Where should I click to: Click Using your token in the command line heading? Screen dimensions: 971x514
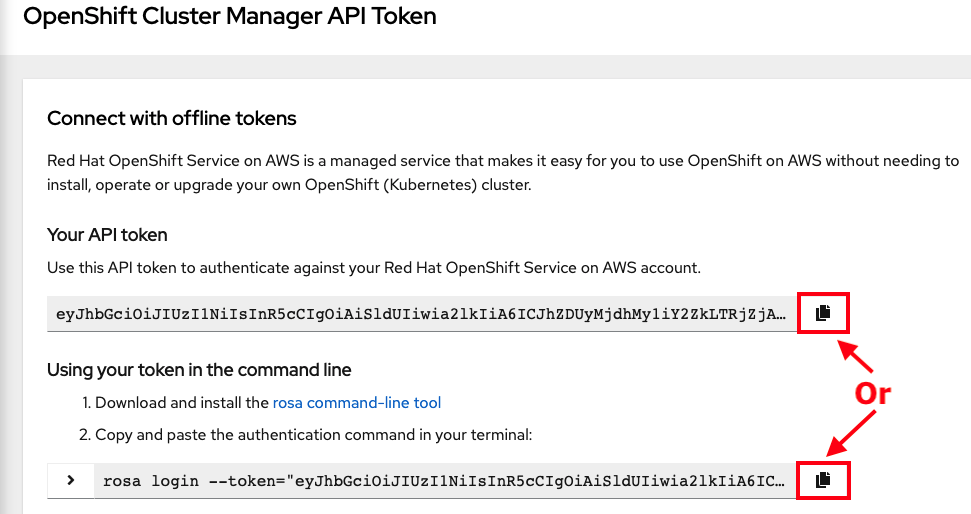click(199, 370)
